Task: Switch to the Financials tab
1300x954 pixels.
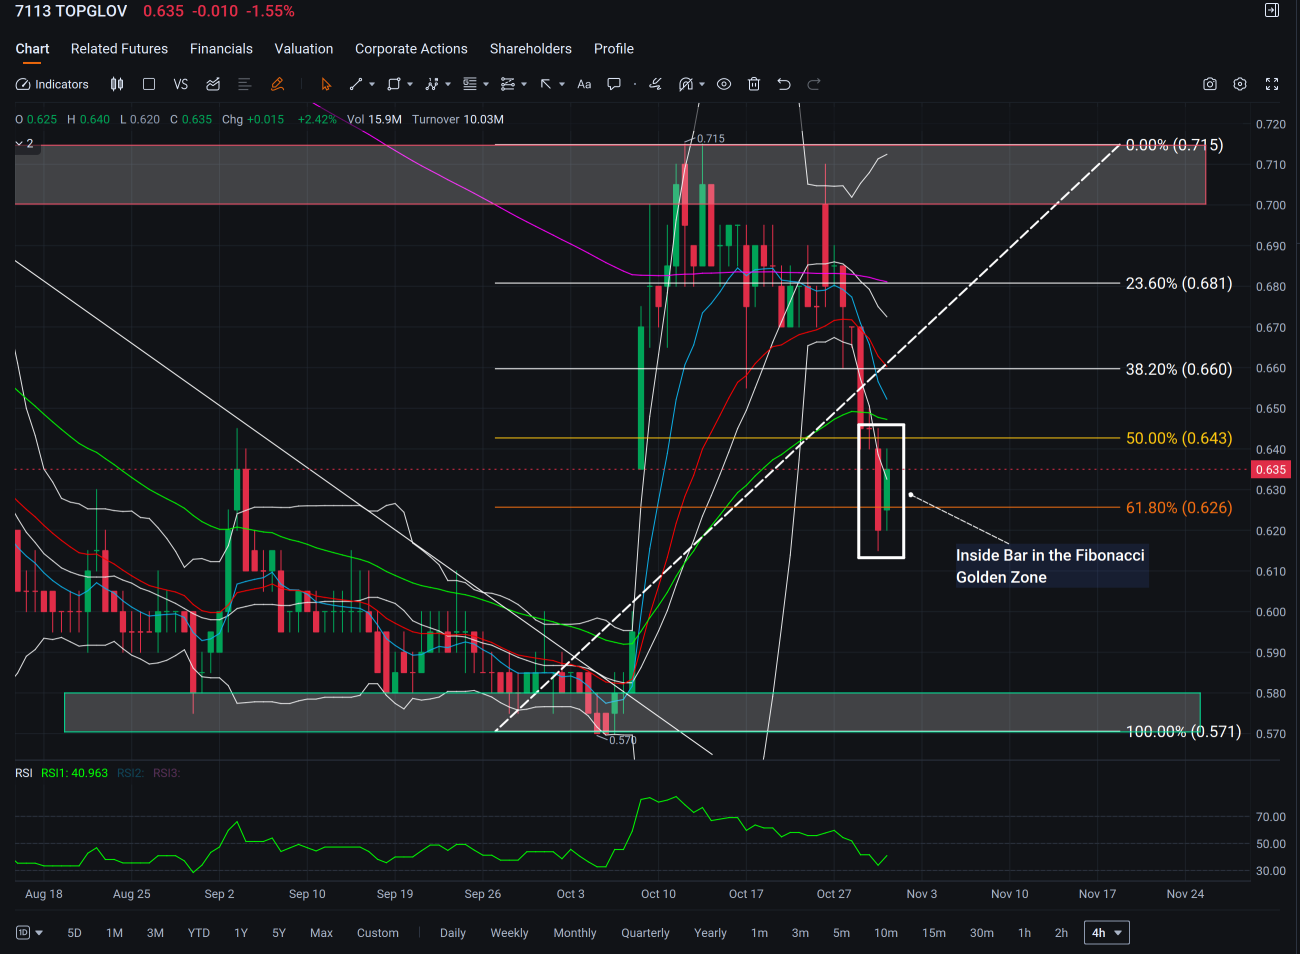Action: [x=221, y=49]
